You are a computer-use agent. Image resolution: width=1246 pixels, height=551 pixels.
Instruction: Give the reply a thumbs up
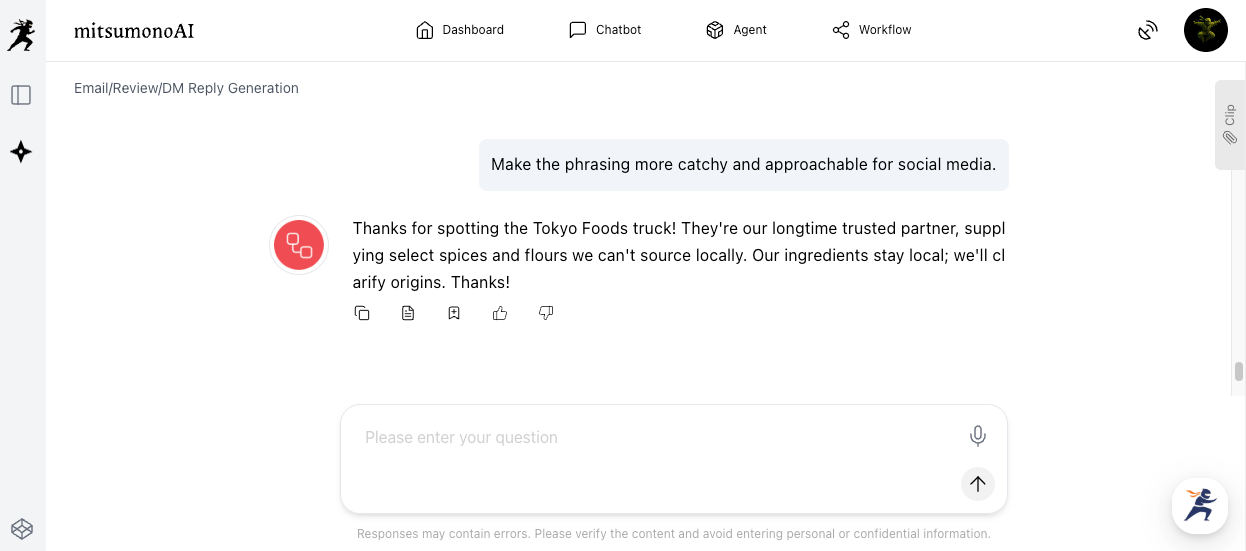pyautogui.click(x=500, y=313)
